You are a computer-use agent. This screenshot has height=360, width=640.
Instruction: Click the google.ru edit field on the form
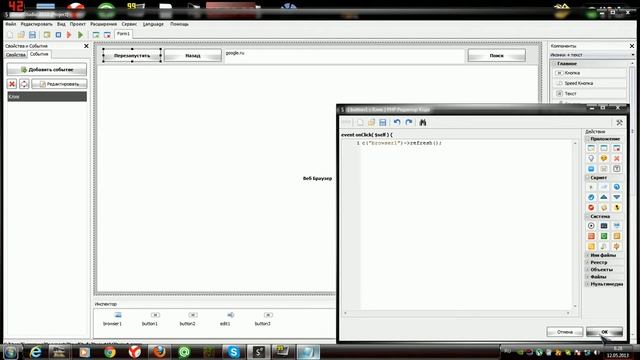[x=344, y=56]
